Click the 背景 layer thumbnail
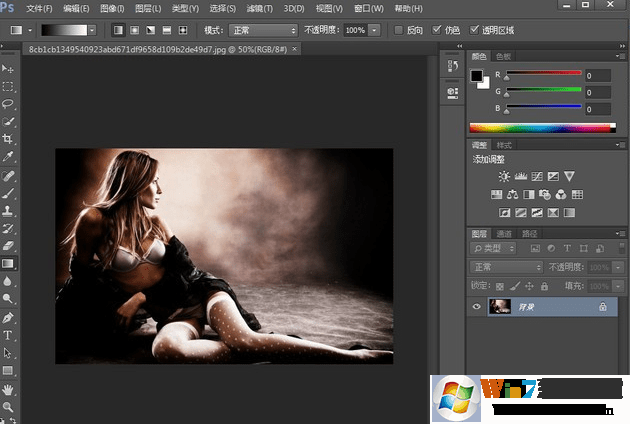The image size is (630, 424). 498,308
